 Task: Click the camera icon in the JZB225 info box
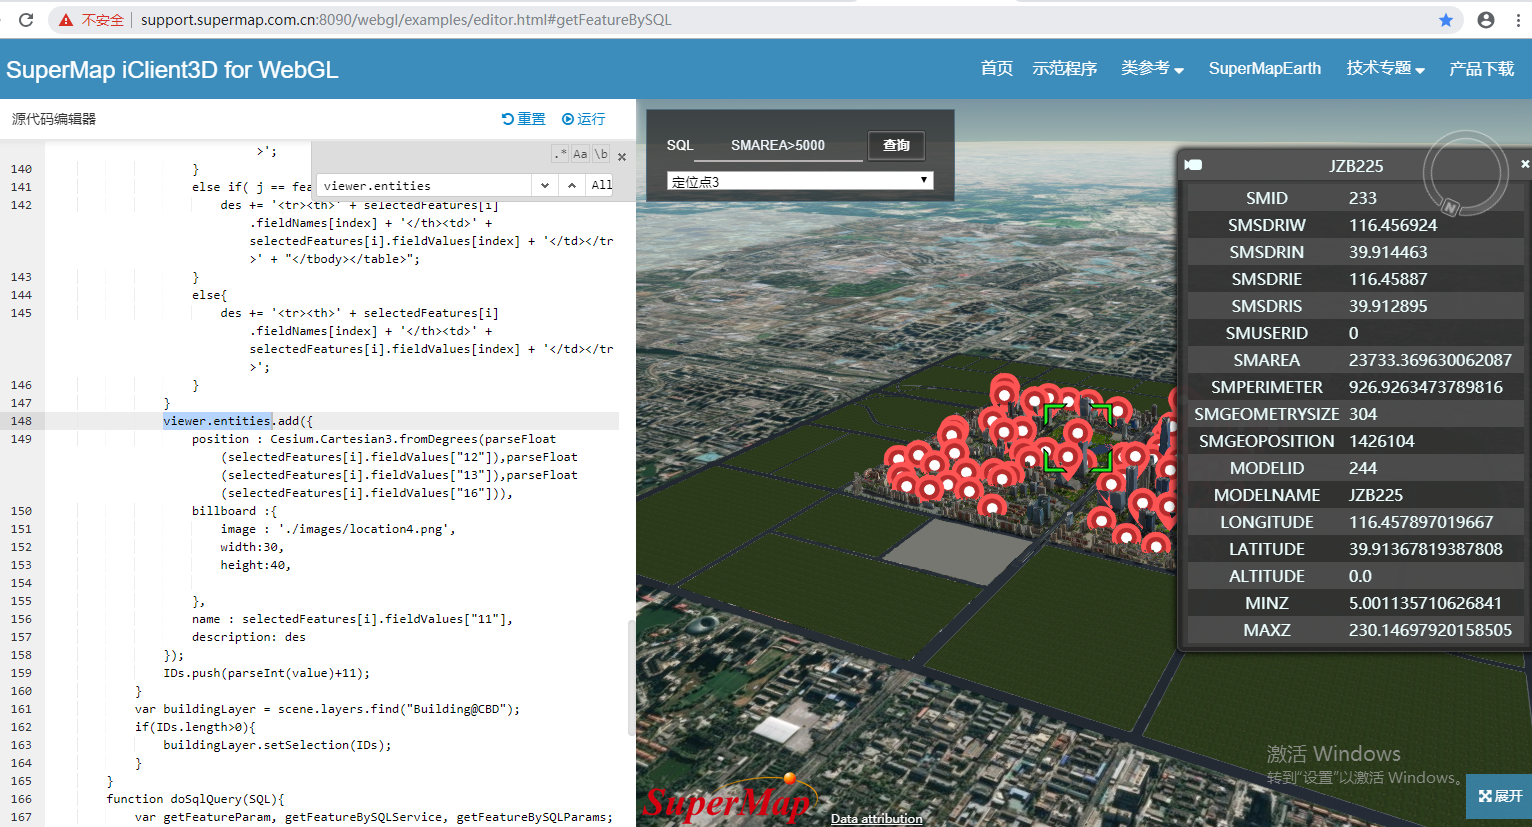(x=1193, y=165)
